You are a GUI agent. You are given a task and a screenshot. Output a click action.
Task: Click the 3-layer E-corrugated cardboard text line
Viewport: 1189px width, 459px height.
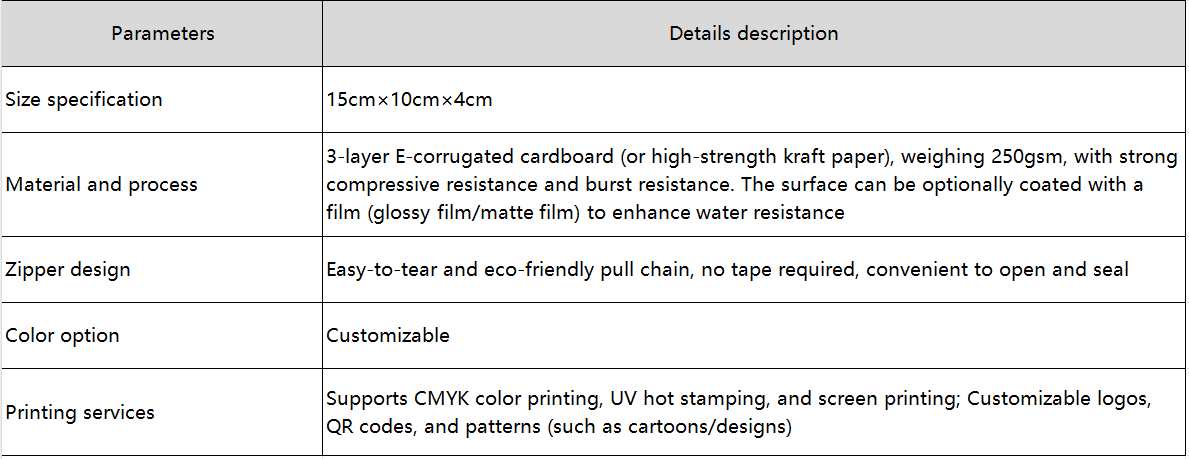pyautogui.click(x=751, y=158)
